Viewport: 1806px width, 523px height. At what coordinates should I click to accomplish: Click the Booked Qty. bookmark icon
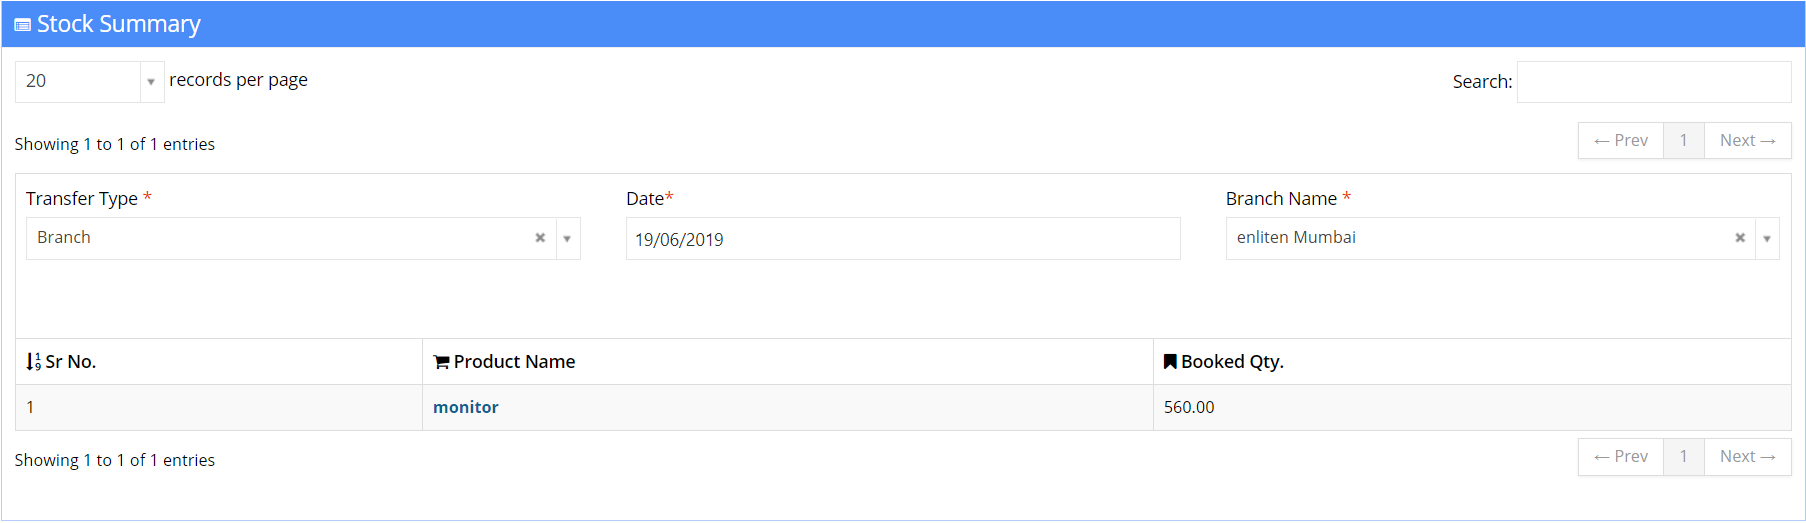click(1170, 361)
